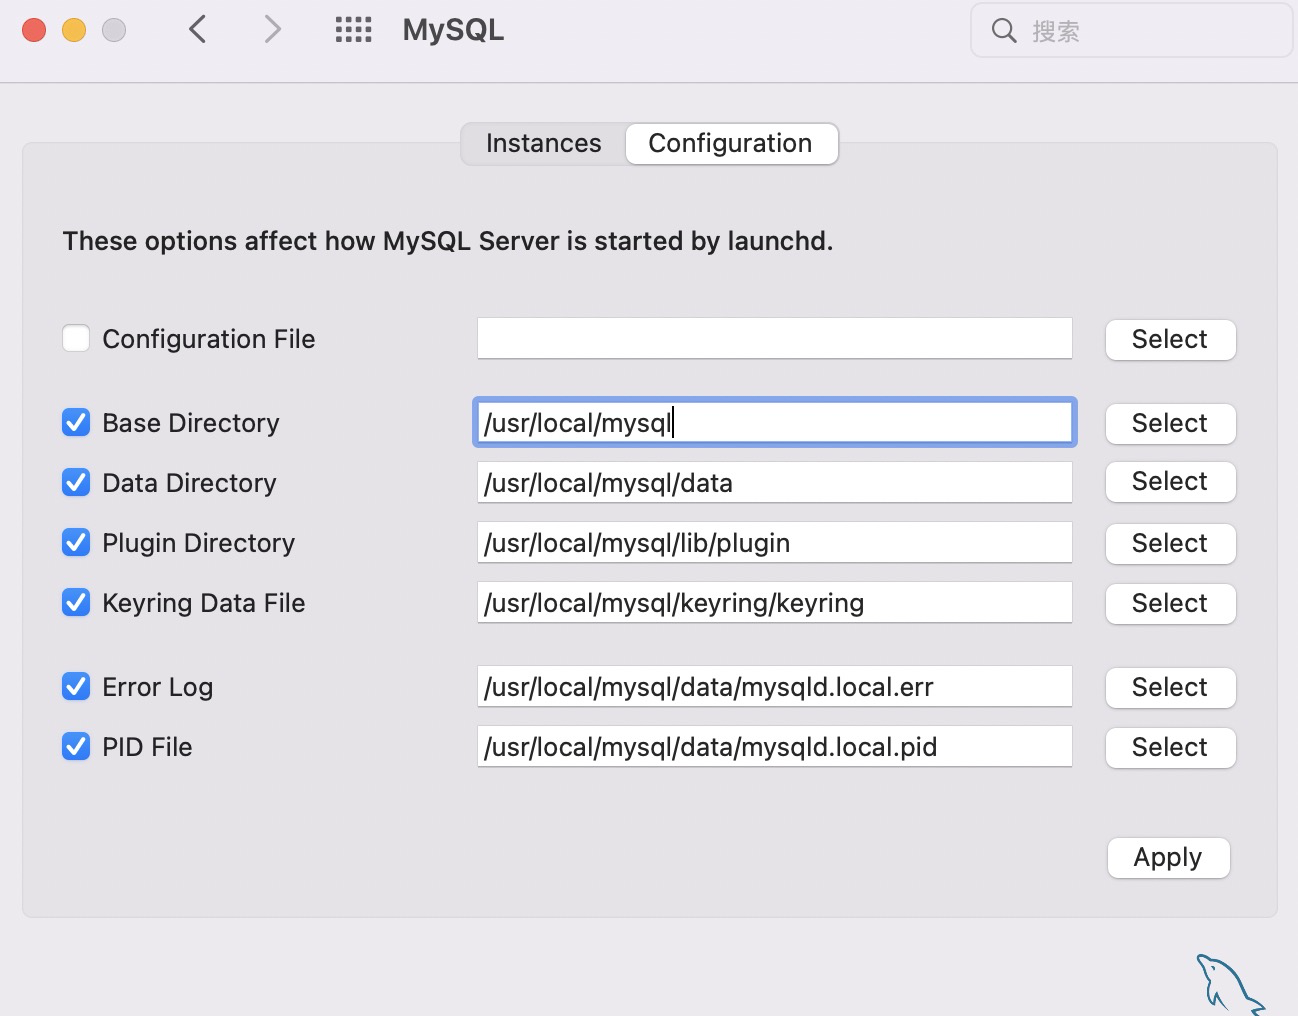1298x1016 pixels.
Task: Click the search magnifier icon
Action: click(x=1004, y=31)
